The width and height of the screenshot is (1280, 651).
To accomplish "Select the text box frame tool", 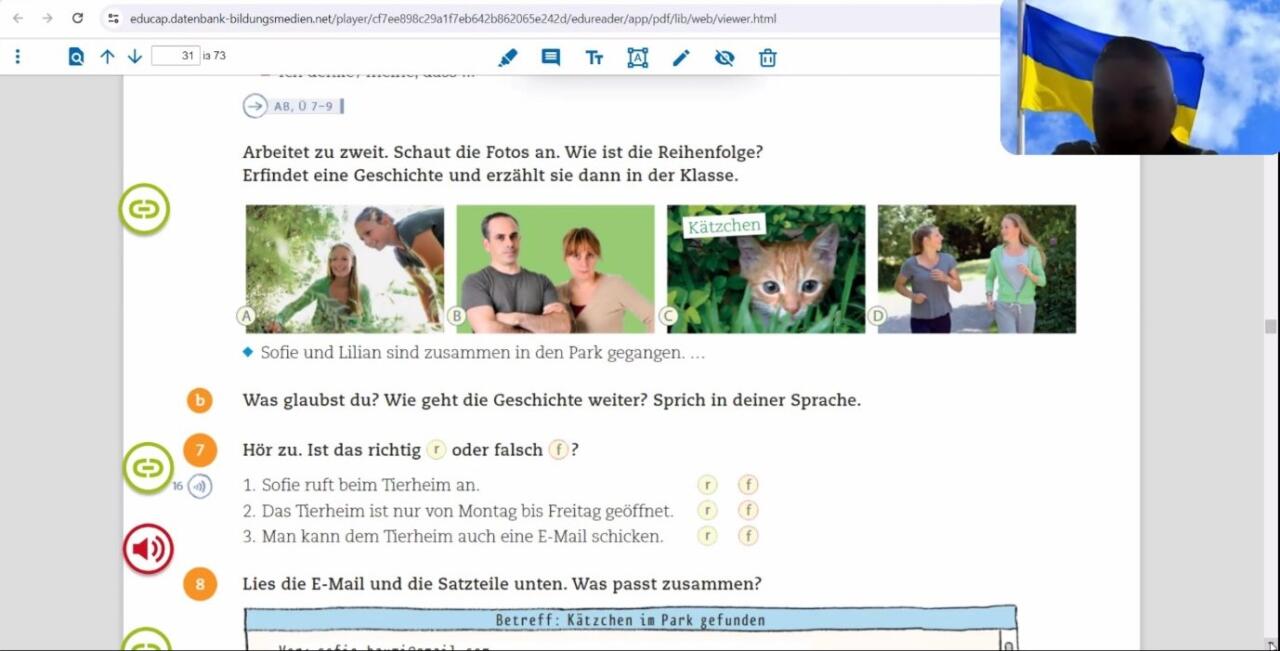I will coord(637,58).
